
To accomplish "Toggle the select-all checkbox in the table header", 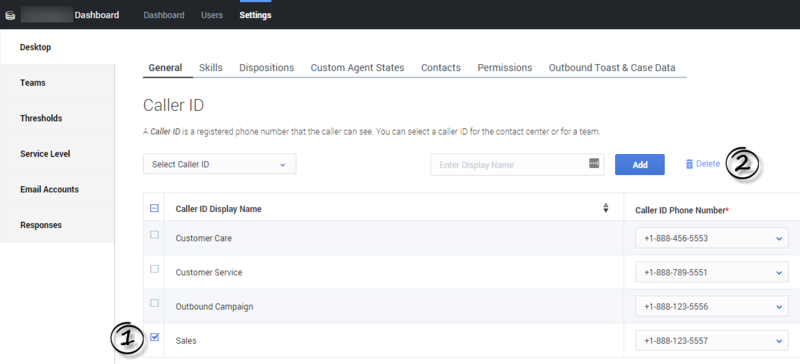I will point(154,208).
